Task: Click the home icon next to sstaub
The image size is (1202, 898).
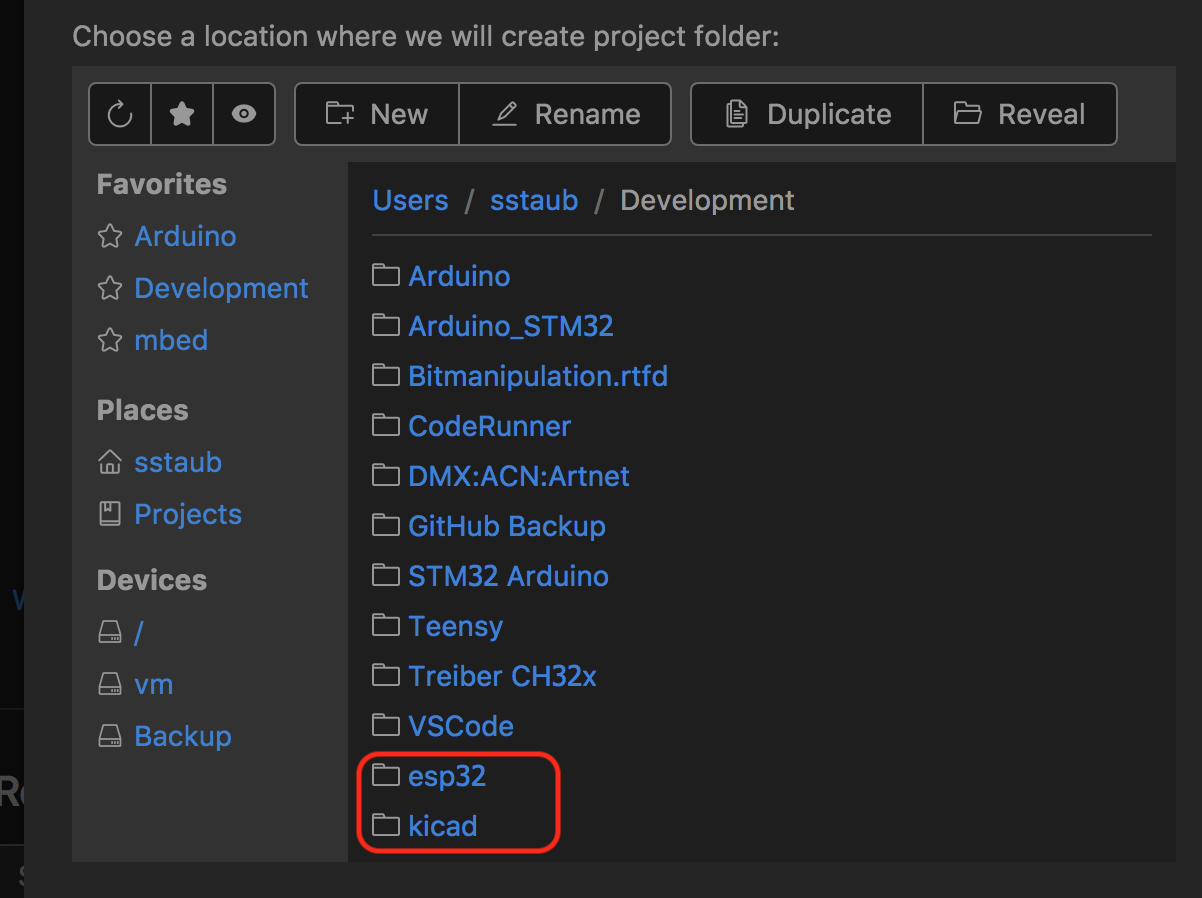Action: tap(109, 462)
